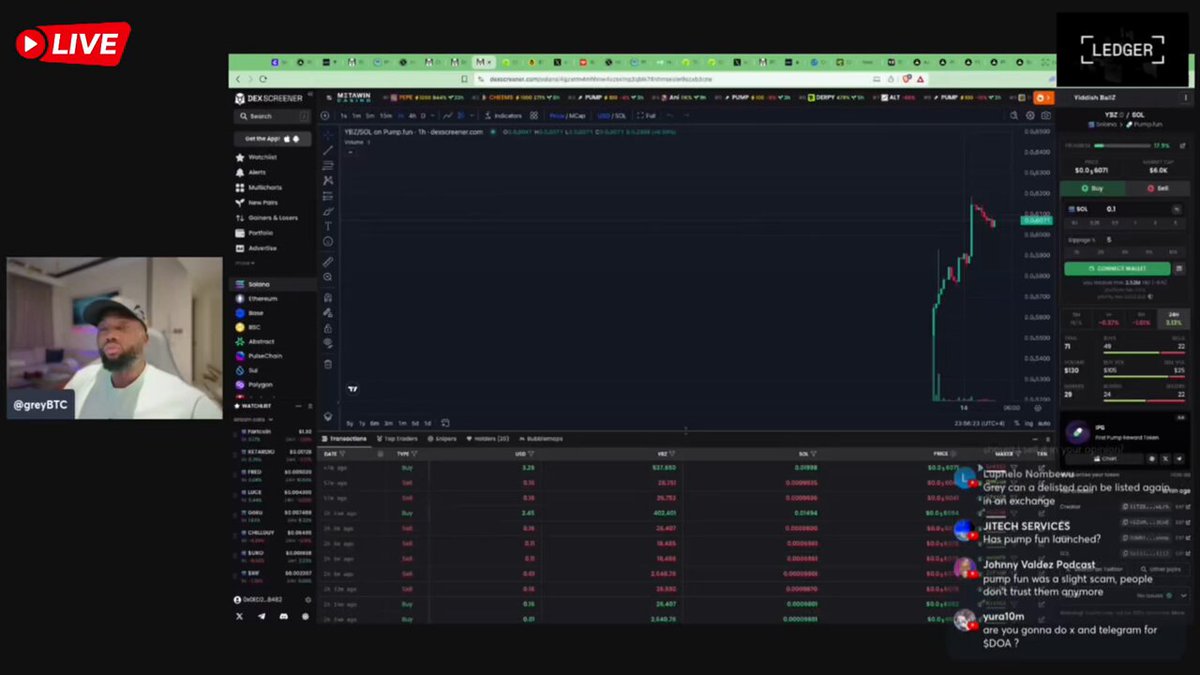Click the trash remove-drawings icon
Screen dimensions: 1200x675
pos(328,364)
